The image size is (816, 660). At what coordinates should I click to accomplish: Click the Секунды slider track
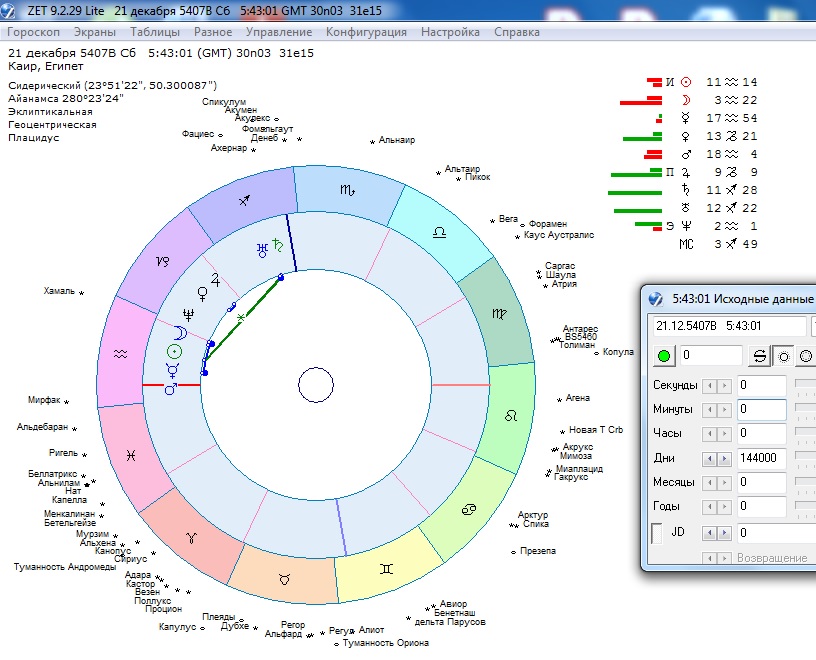click(806, 385)
